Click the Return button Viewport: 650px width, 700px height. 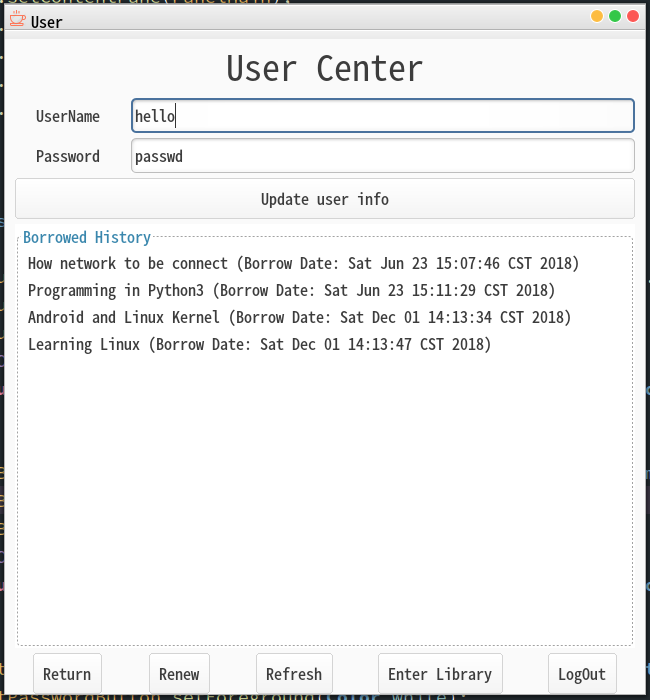coord(67,674)
